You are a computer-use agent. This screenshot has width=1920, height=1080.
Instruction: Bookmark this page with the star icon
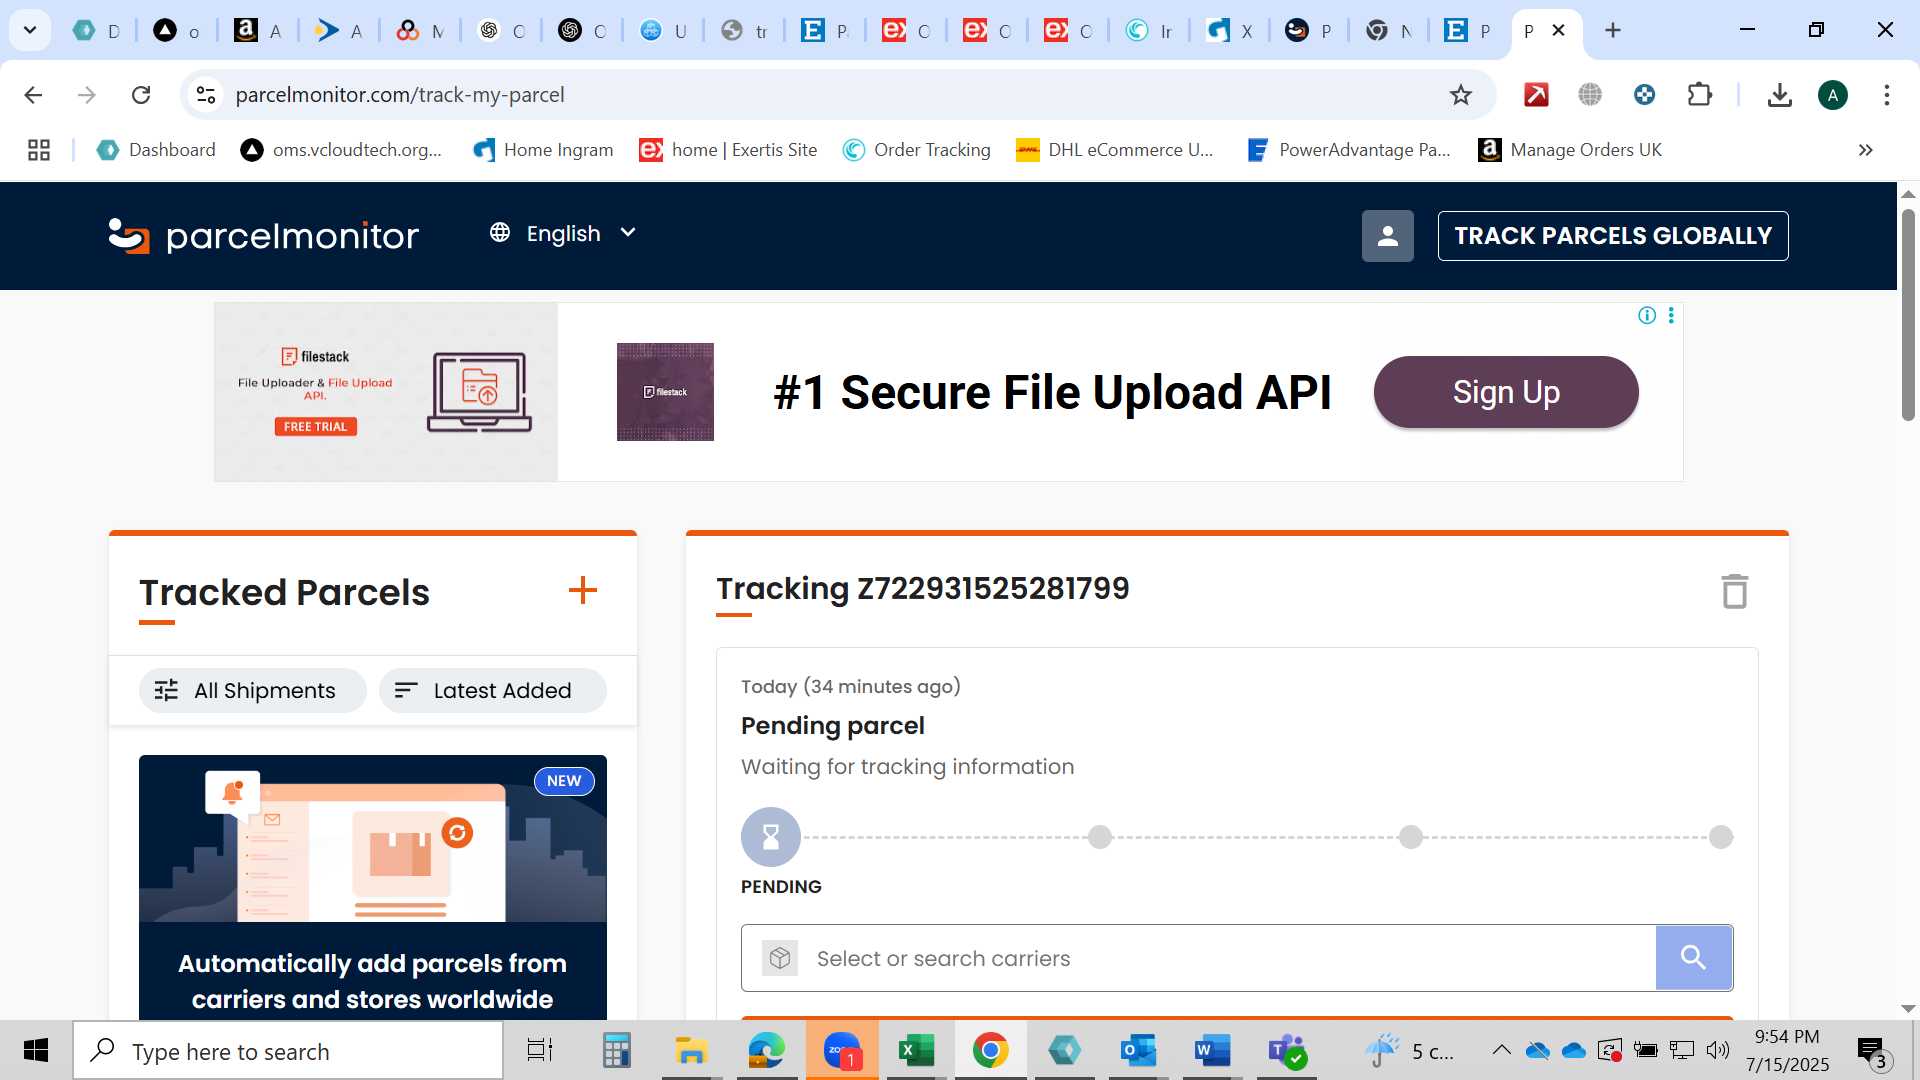(1461, 95)
